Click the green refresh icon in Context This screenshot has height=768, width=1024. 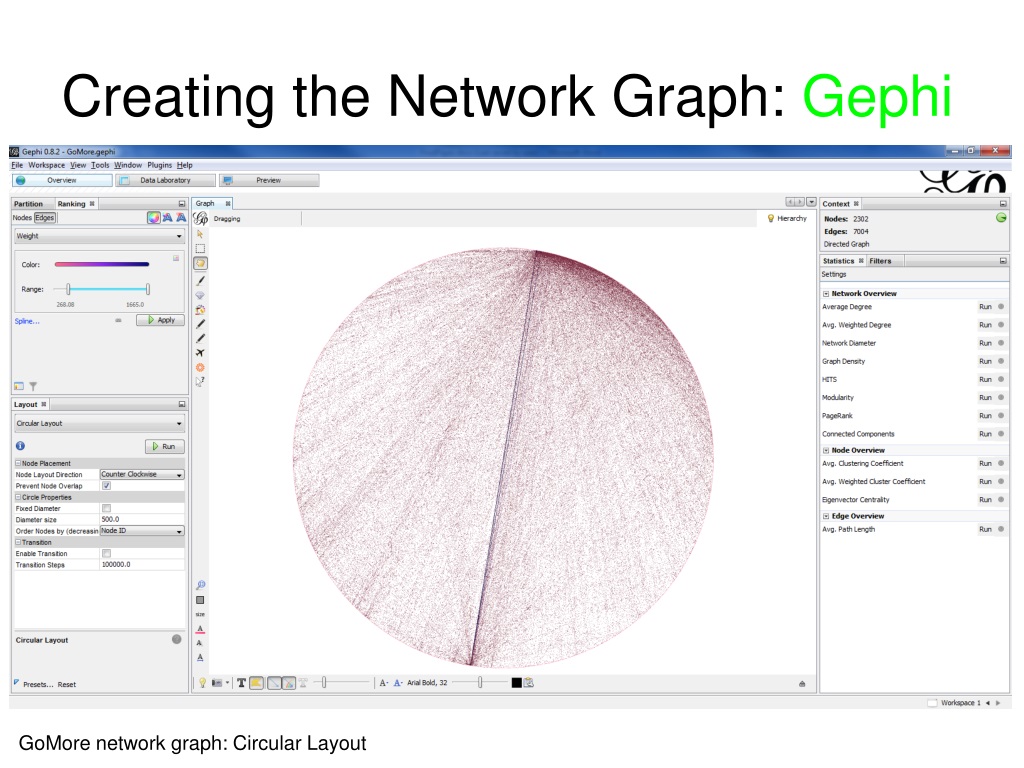coord(1000,218)
